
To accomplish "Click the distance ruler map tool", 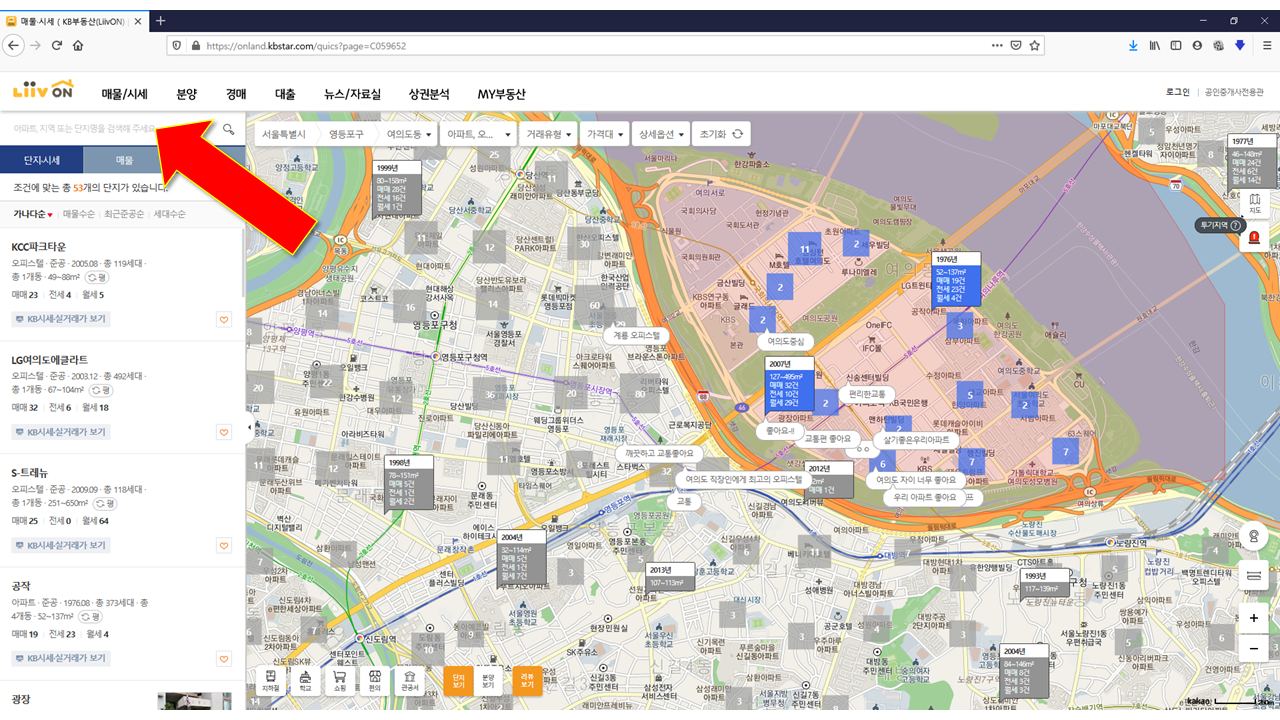I will pos(1253,576).
